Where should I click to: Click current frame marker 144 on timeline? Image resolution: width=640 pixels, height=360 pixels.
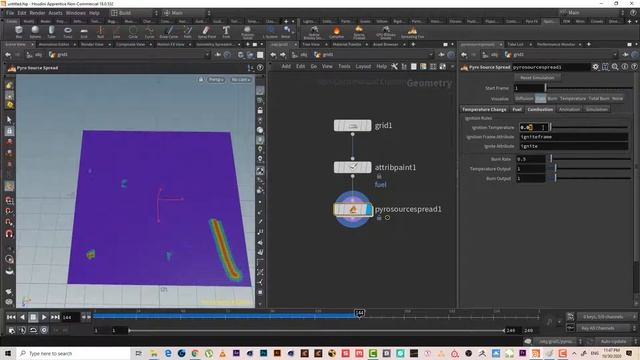[x=359, y=313]
